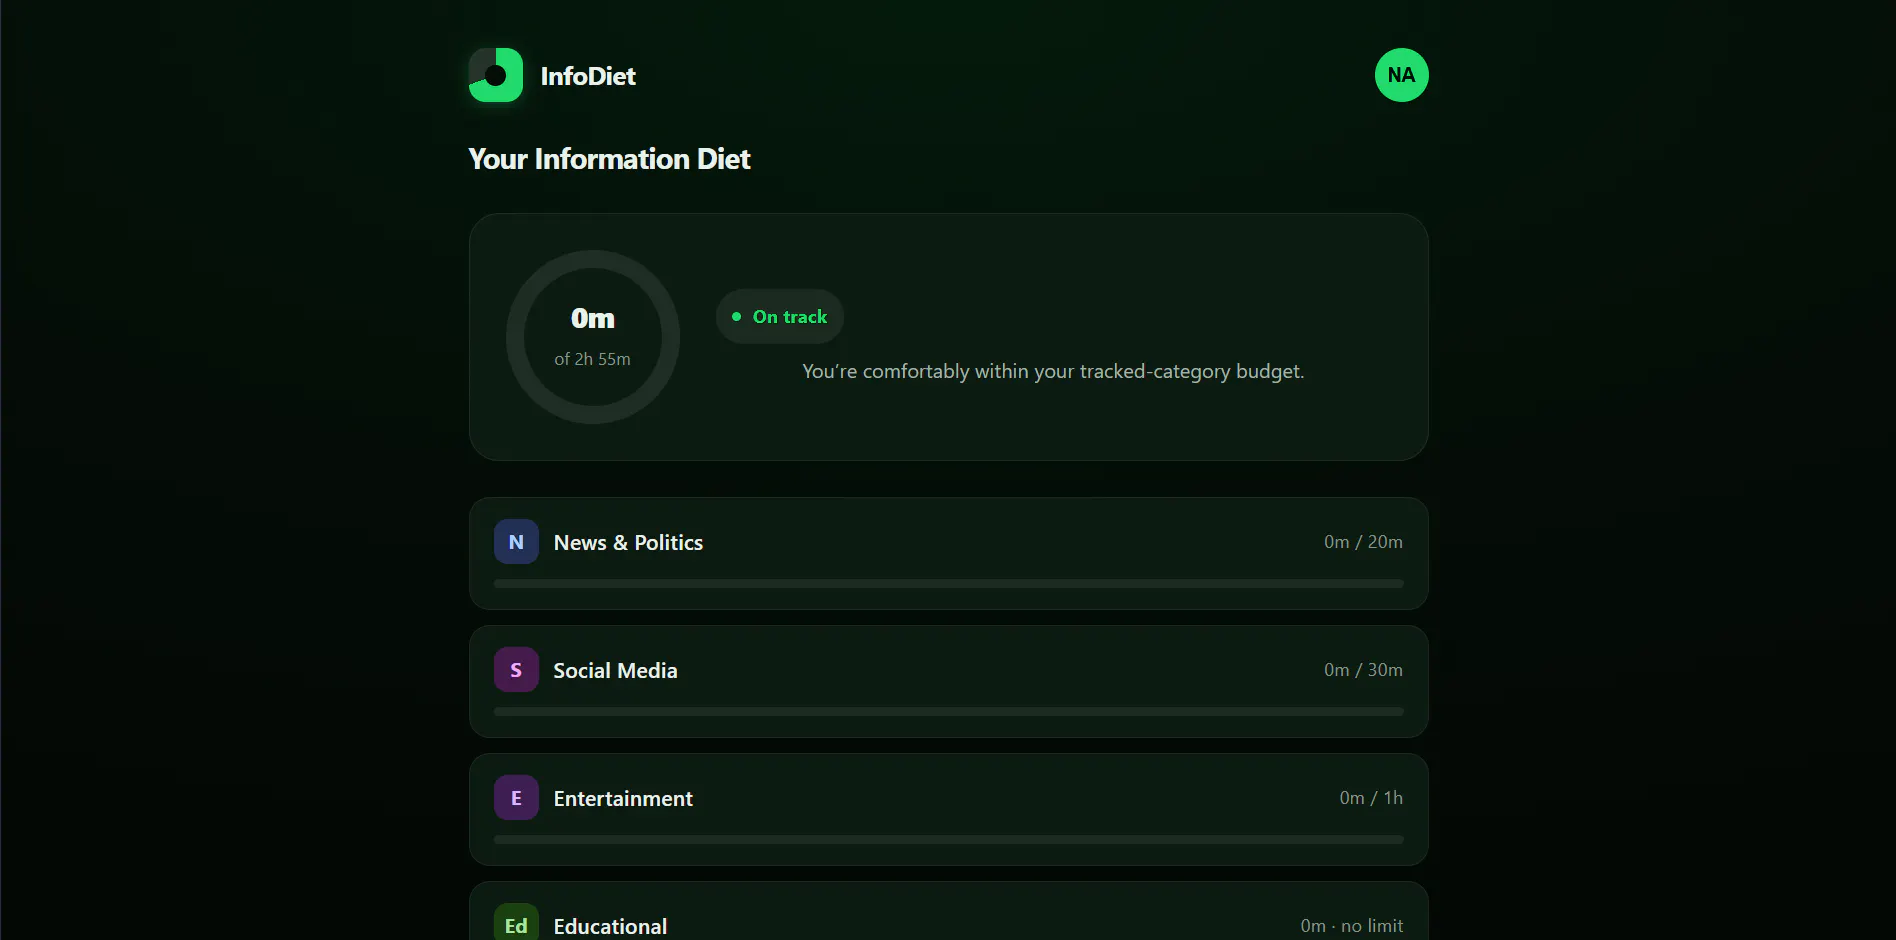
Task: Click the InfoDiet green logo icon
Action: tap(496, 75)
